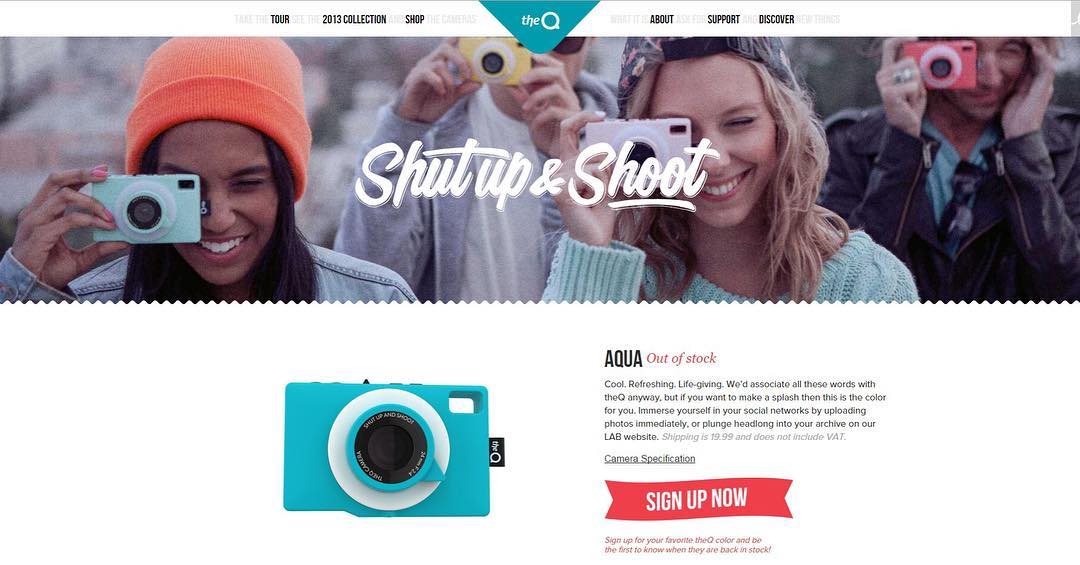Go to the 2013 Collection page
Screen dimensions: 1080x565
pyautogui.click(x=354, y=19)
